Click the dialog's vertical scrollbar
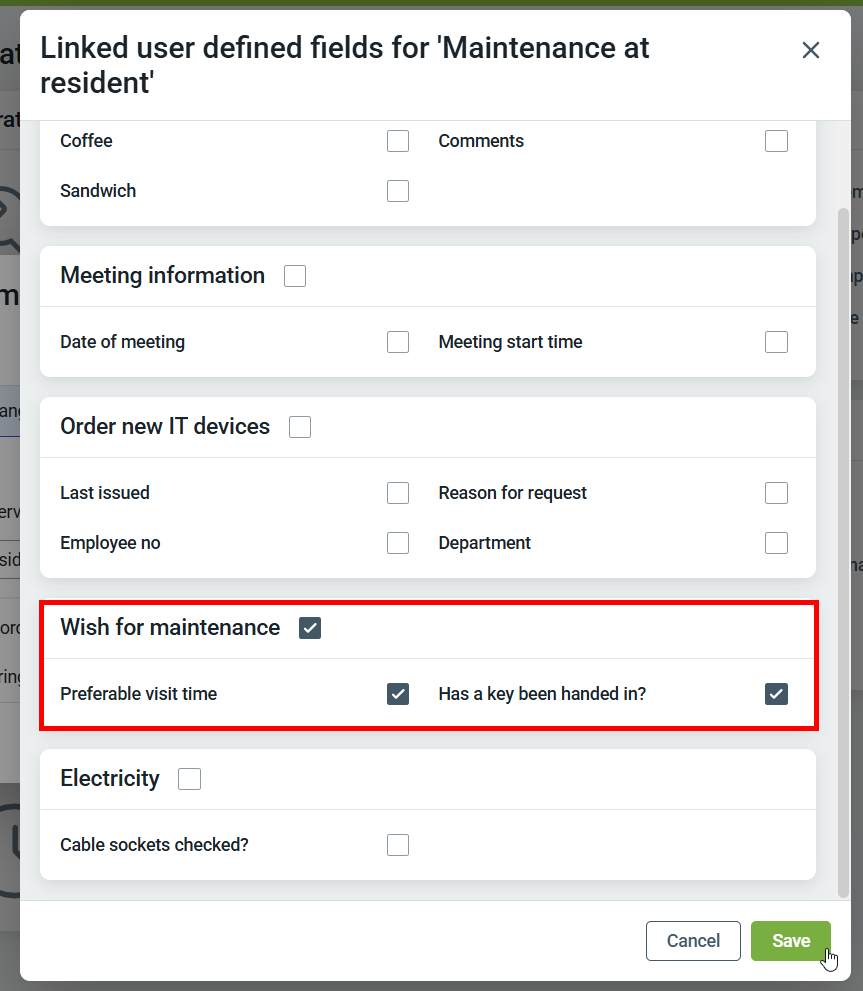Image resolution: width=863 pixels, height=991 pixels. coord(843,550)
